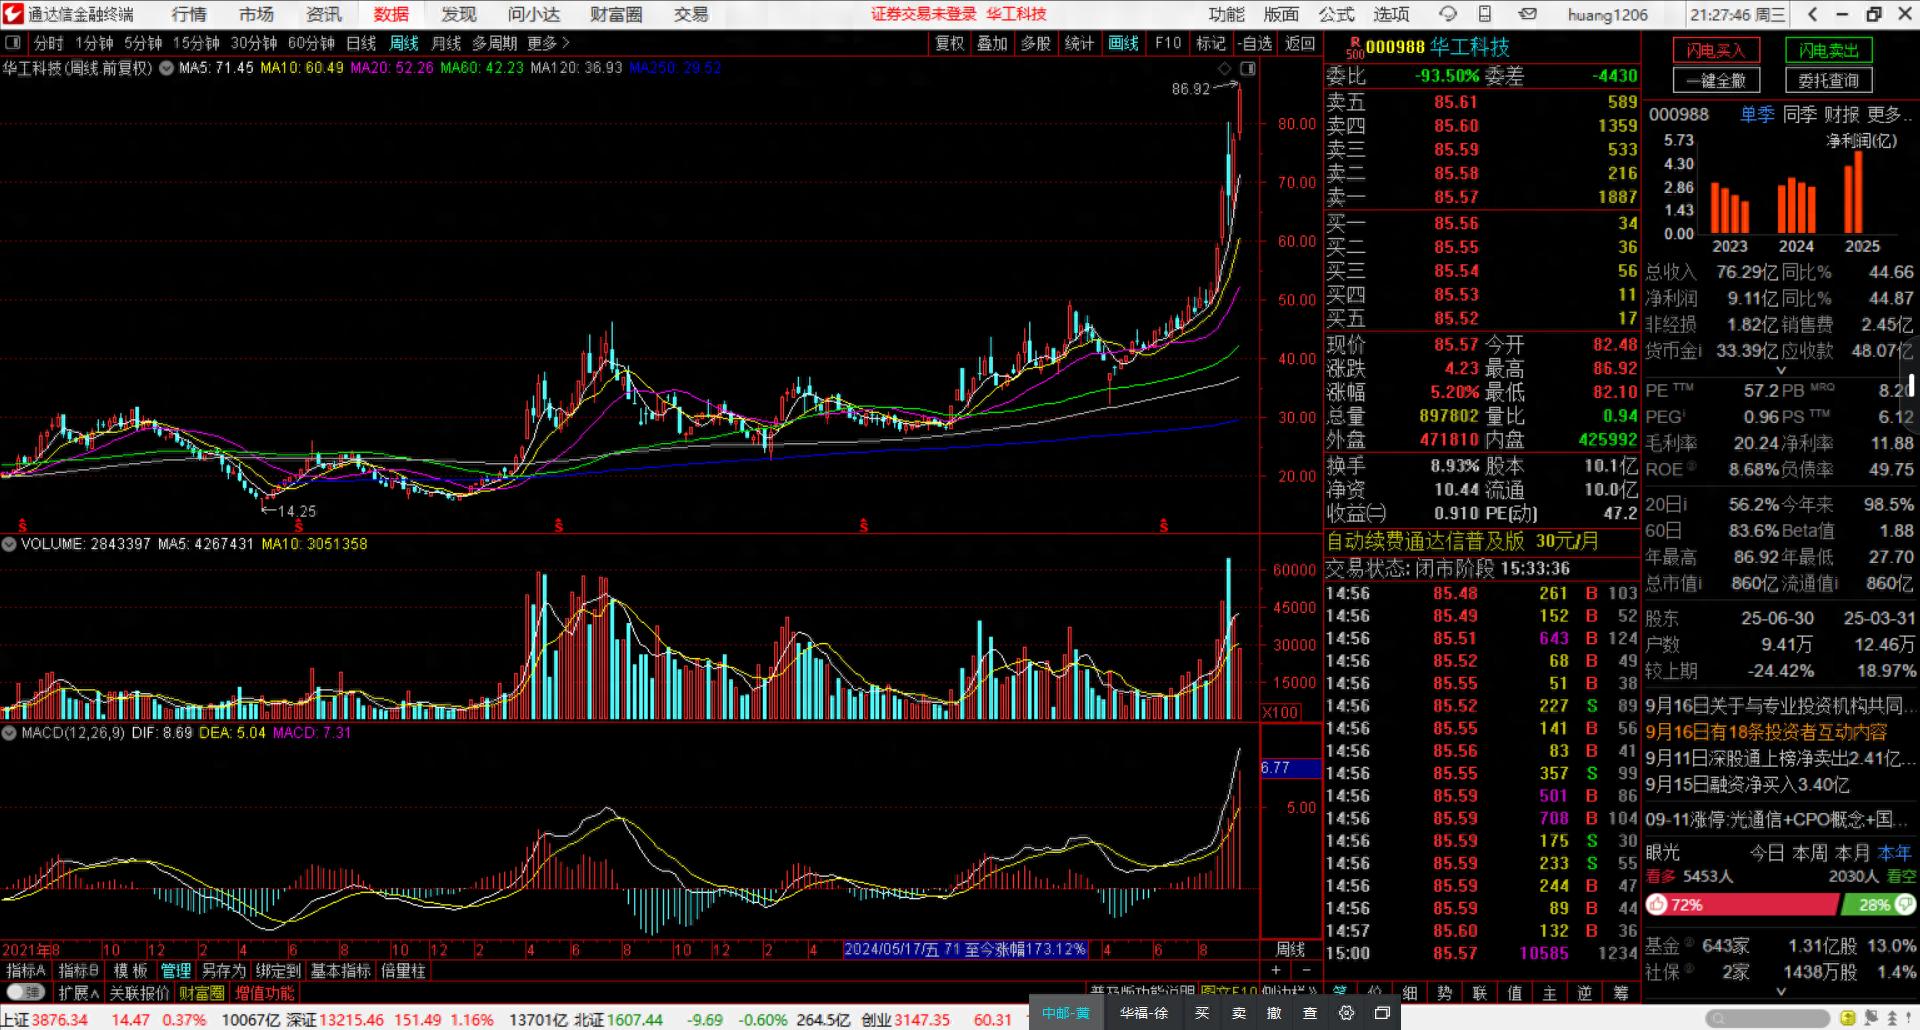Toggle the chart side panel icon

1247,68
